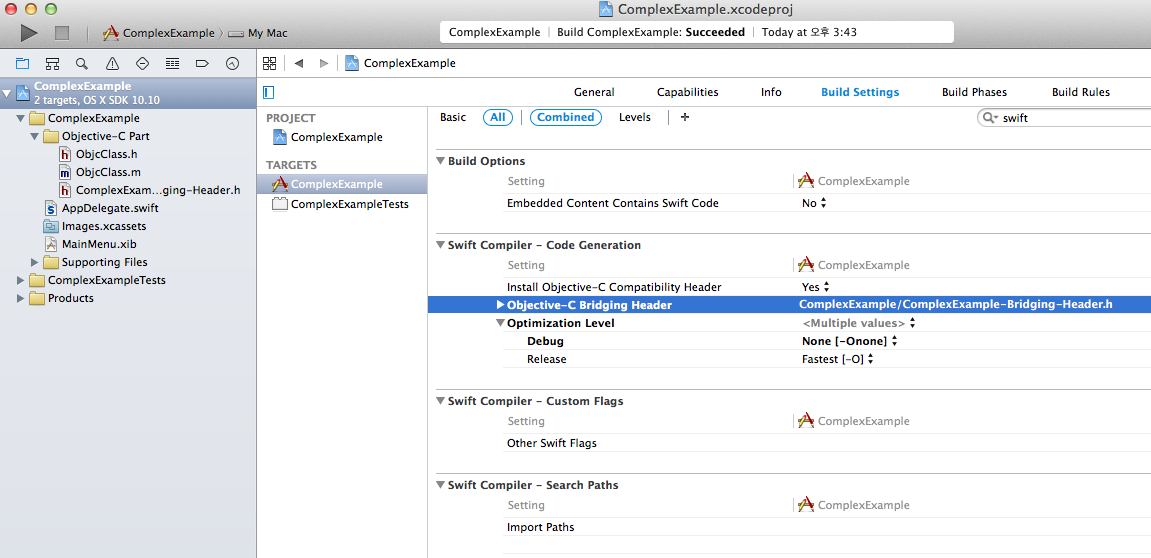Click ComplexExample in the jump bar
This screenshot has width=1151, height=558.
(x=401, y=63)
